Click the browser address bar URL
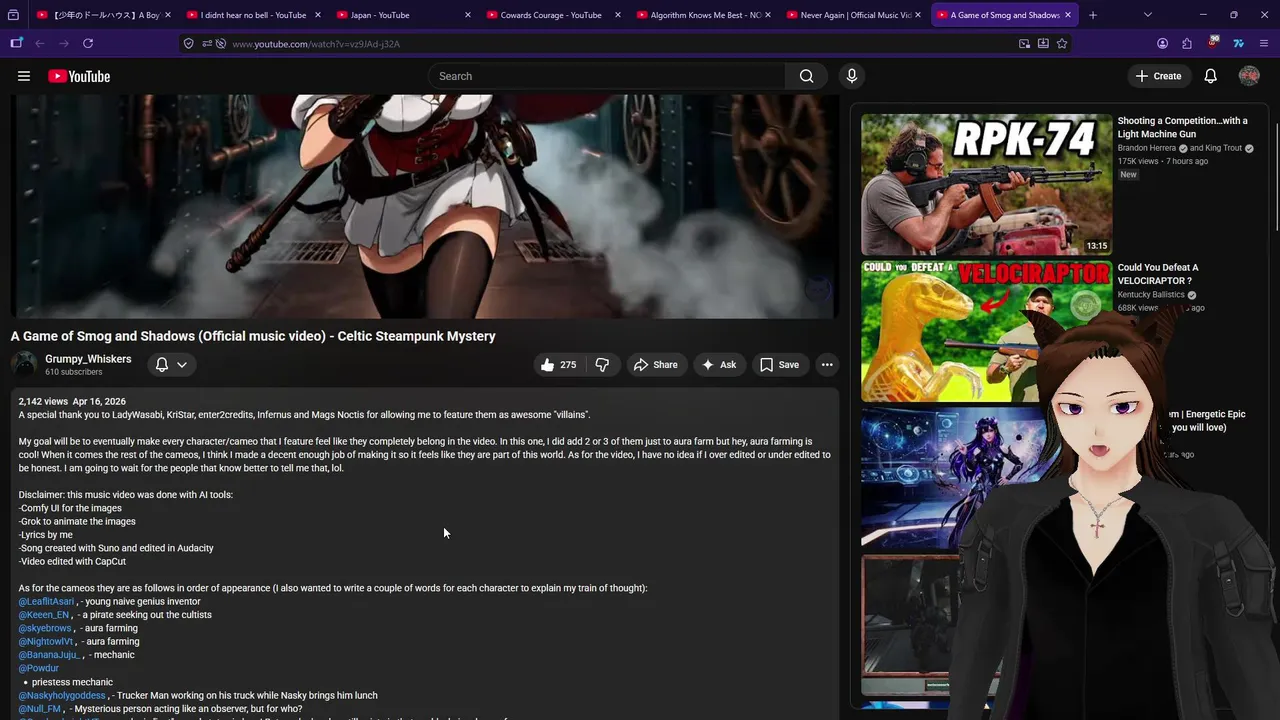The image size is (1280, 720). coord(316,44)
